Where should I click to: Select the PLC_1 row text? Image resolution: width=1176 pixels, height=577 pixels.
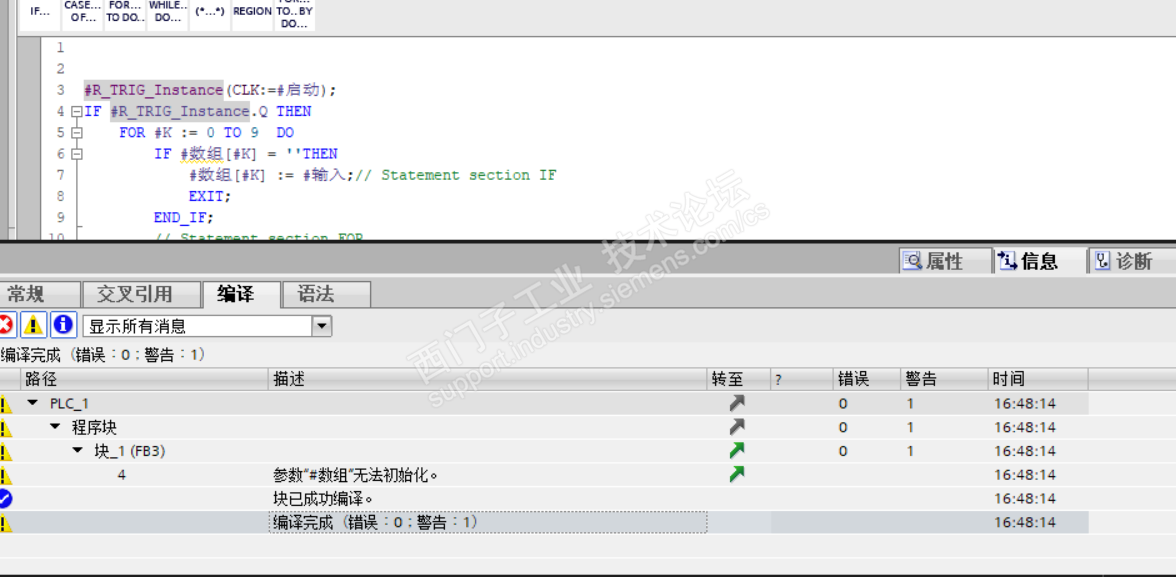69,404
